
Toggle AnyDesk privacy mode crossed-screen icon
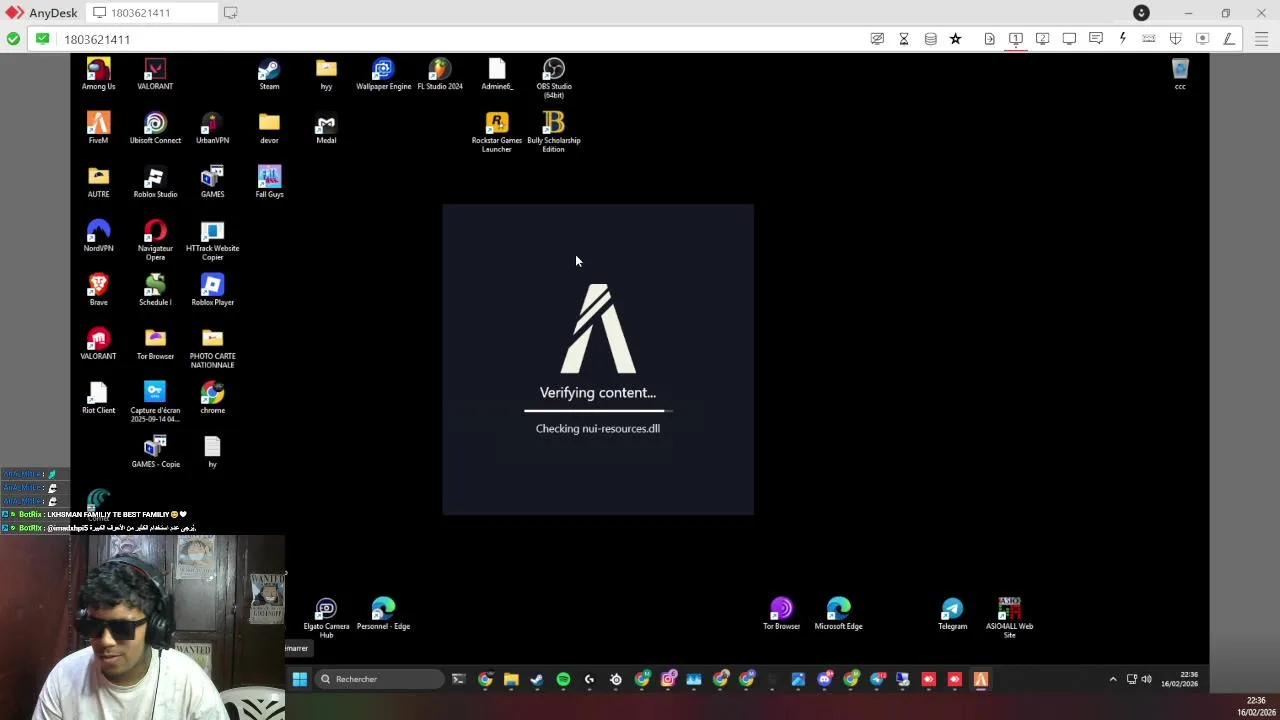pyautogui.click(x=877, y=39)
